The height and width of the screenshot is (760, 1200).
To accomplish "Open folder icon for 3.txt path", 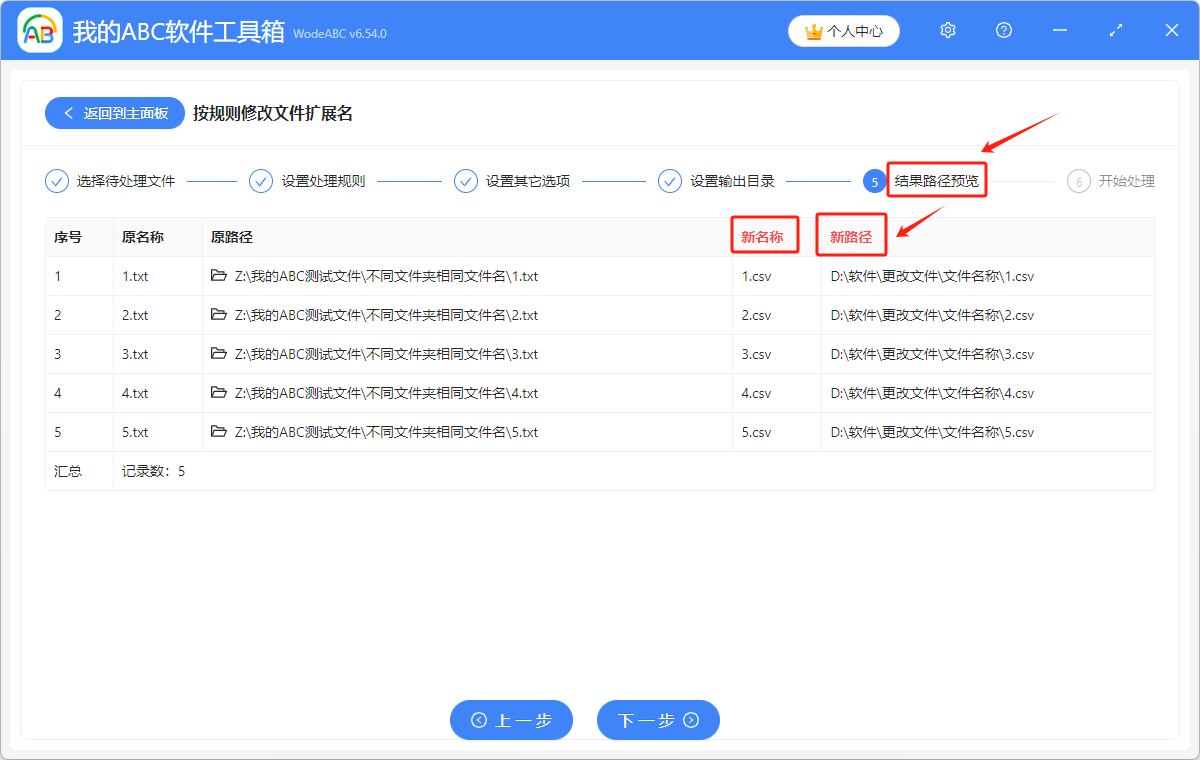I will 219,354.
